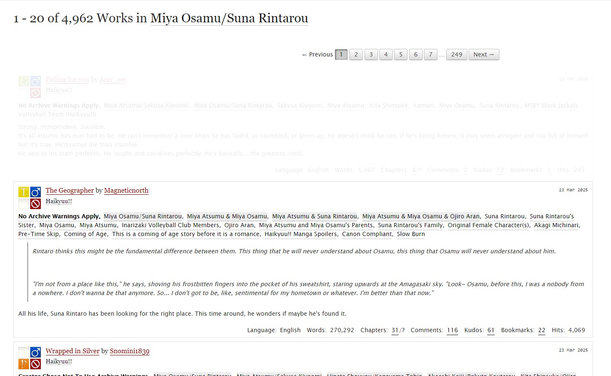View the 61 kudos on The Geographer
Image resolution: width=611 pixels, height=376 pixels.
pyautogui.click(x=491, y=330)
